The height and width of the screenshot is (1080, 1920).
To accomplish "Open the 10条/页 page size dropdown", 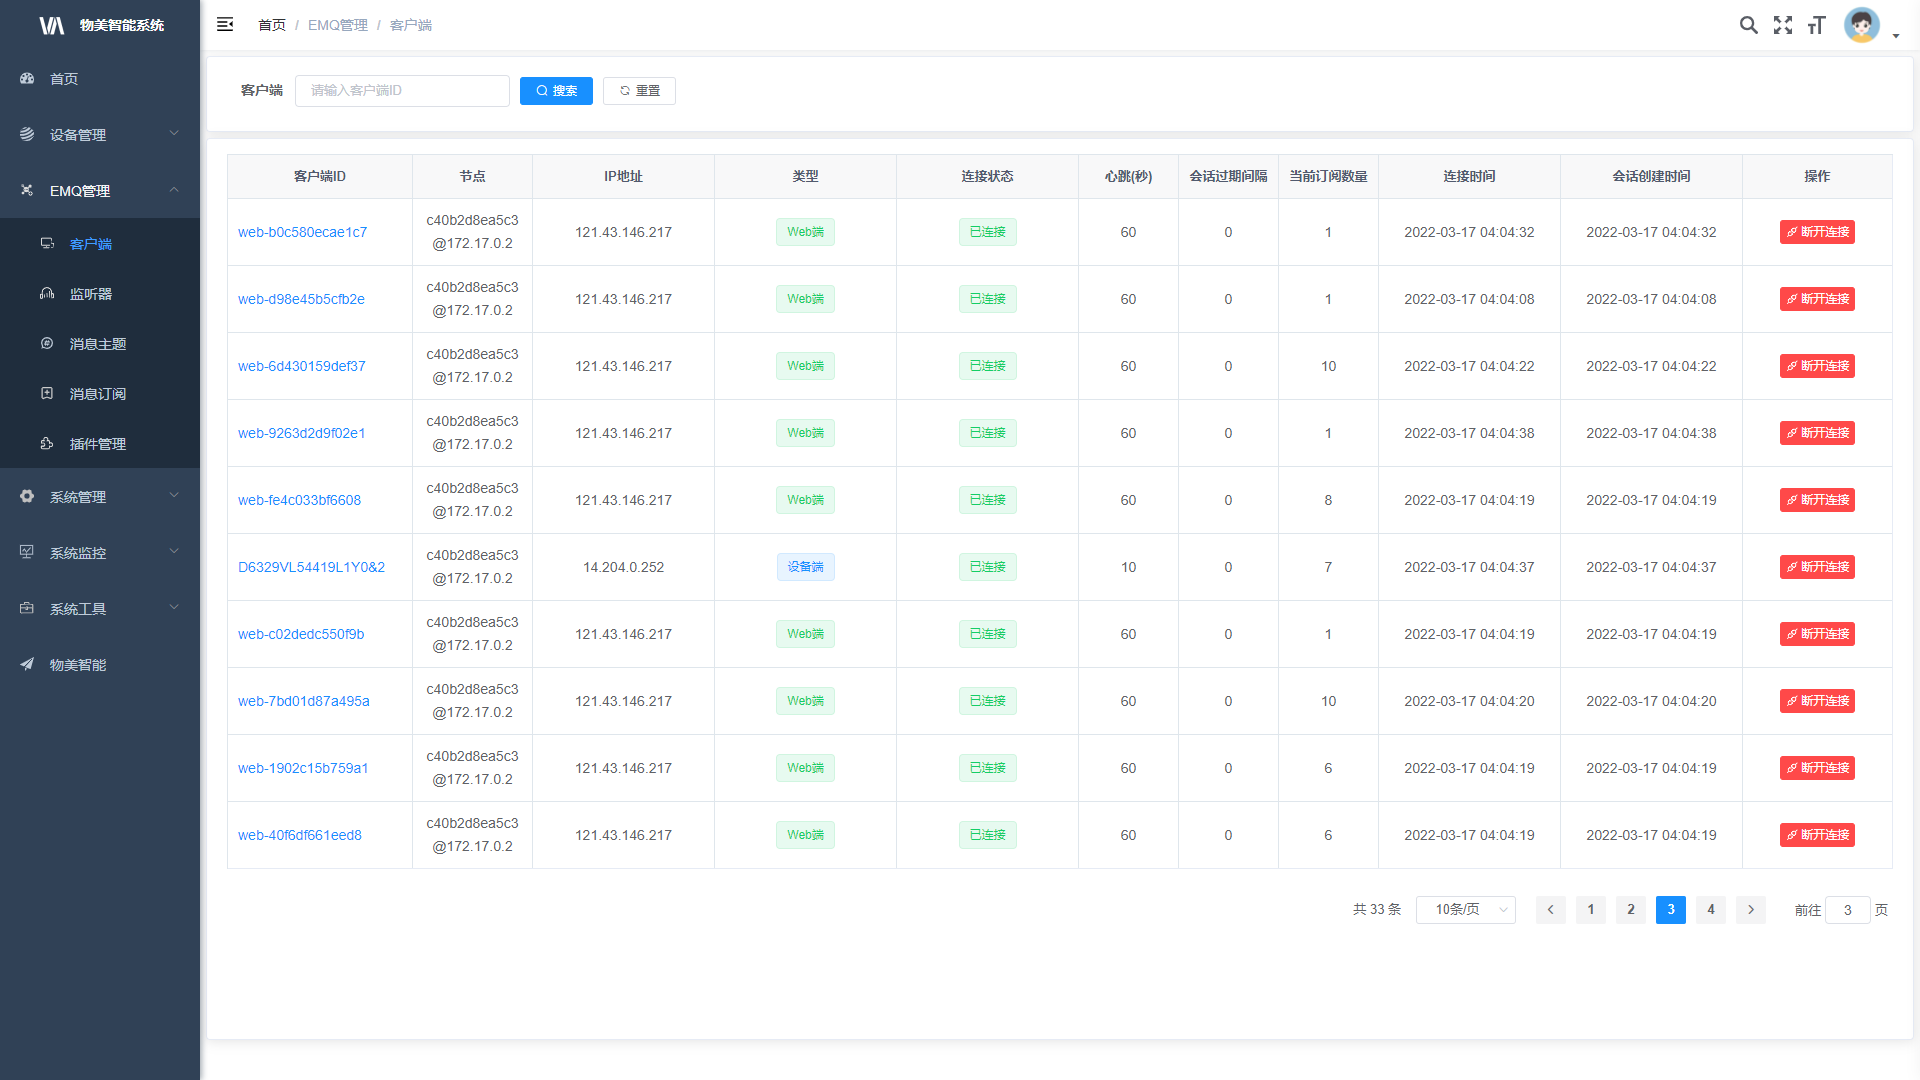I will [x=1465, y=910].
